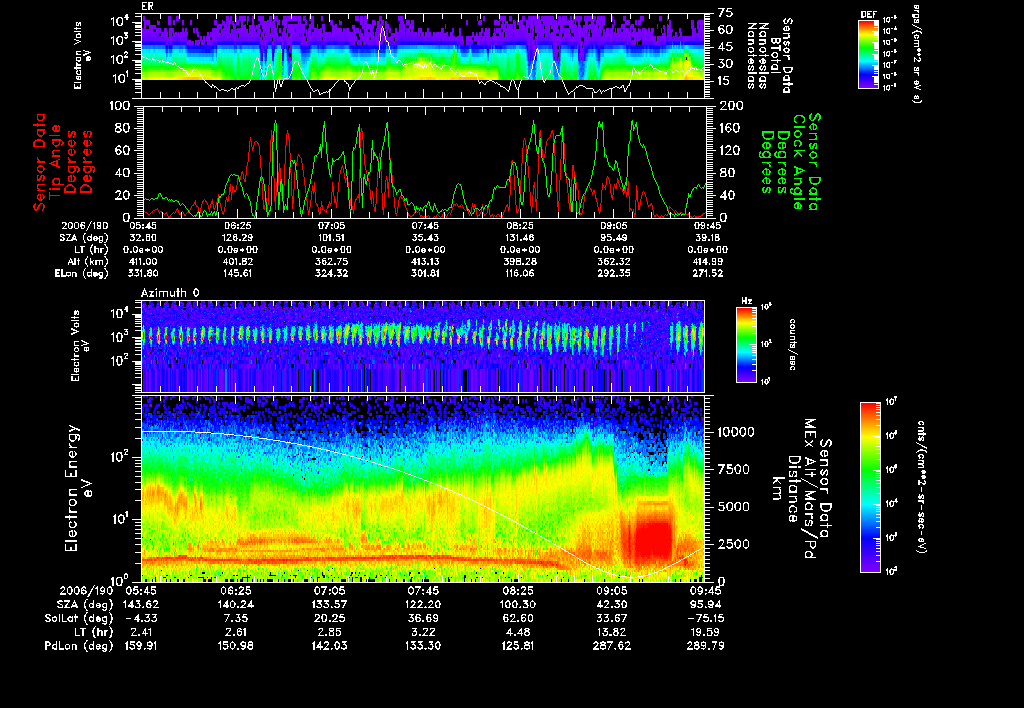Select the SolLat value 62.60
The image size is (1024, 708).
tap(518, 619)
